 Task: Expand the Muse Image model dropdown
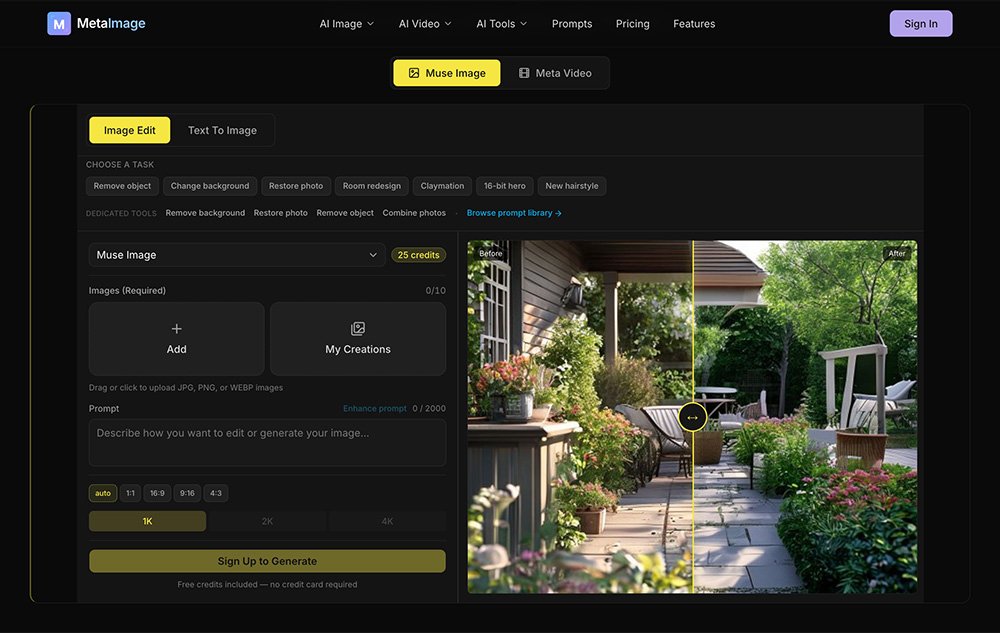click(237, 255)
